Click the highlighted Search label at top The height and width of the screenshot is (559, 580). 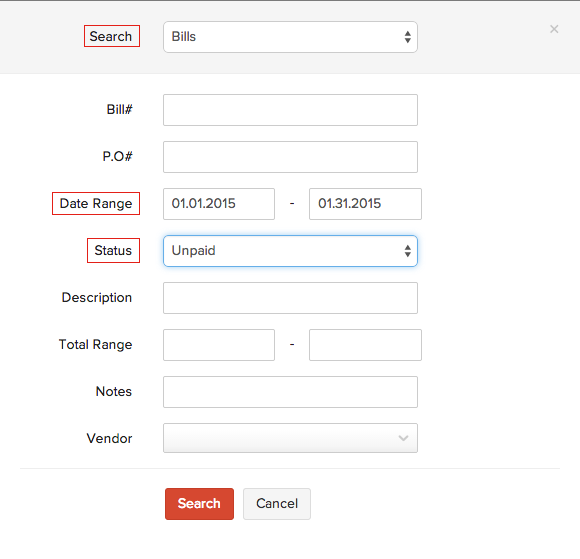click(112, 36)
